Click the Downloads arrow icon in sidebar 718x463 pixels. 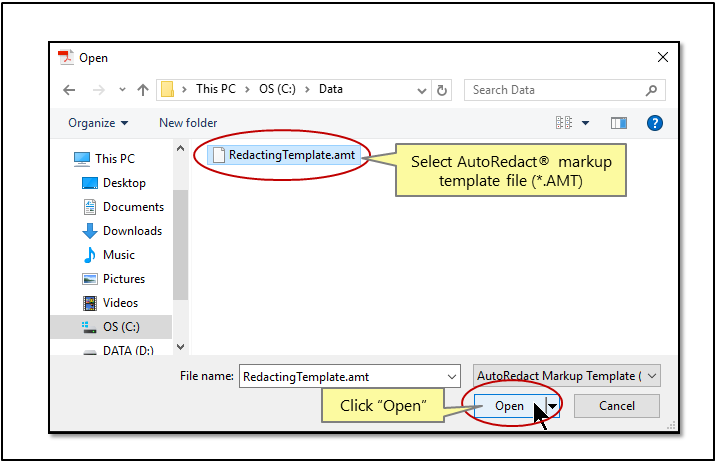pos(90,231)
